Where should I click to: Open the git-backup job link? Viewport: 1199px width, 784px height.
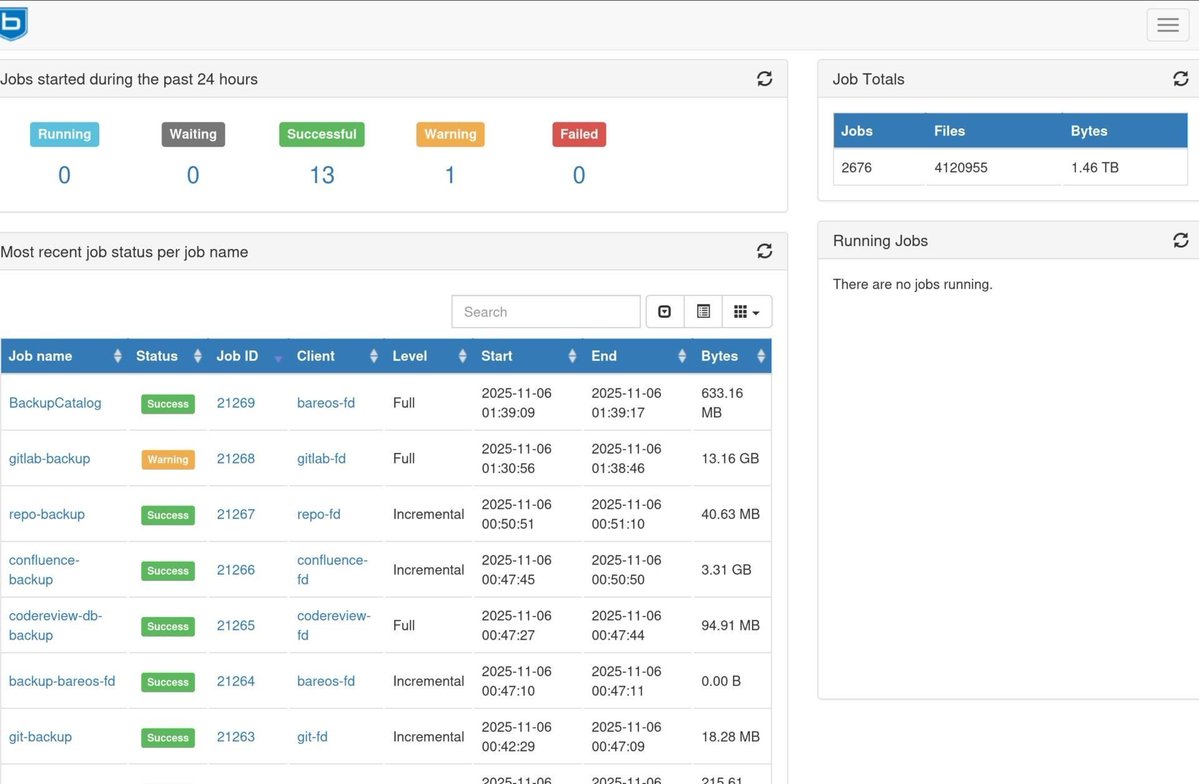tap(40, 737)
